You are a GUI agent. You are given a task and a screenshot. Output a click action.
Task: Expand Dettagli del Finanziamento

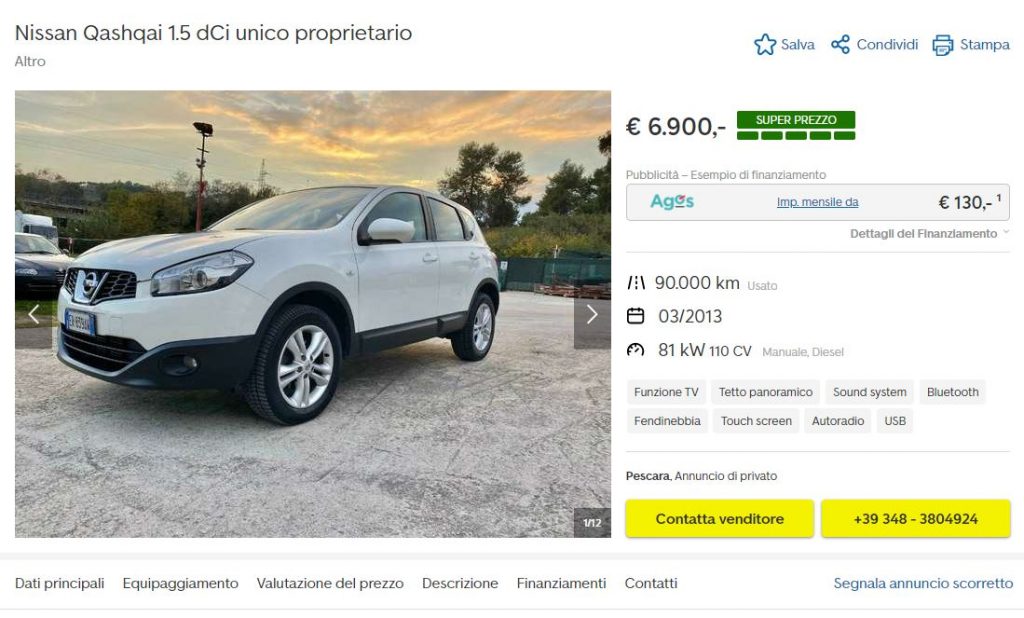coord(929,234)
